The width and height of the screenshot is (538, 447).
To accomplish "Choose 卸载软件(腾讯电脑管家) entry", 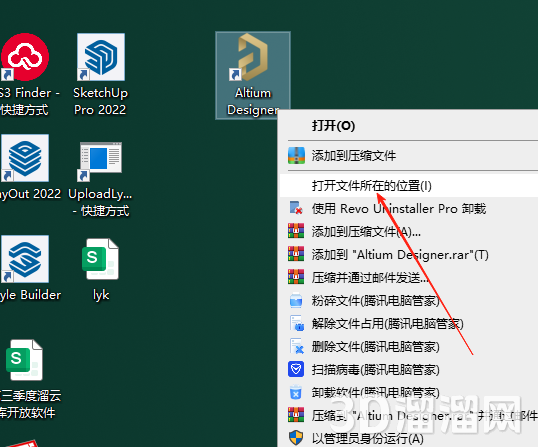I will [408, 392].
